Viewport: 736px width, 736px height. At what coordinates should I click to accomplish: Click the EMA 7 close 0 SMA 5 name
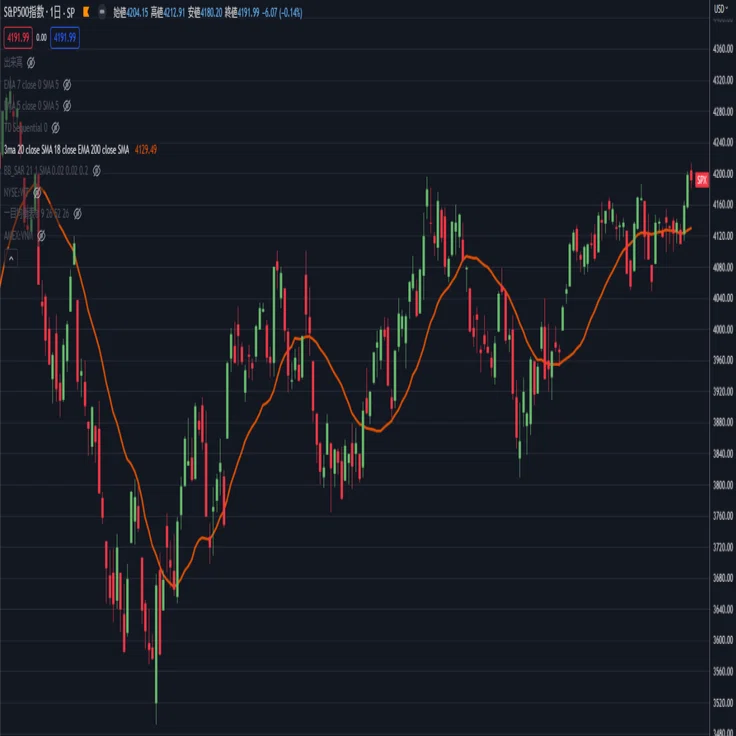point(31,84)
